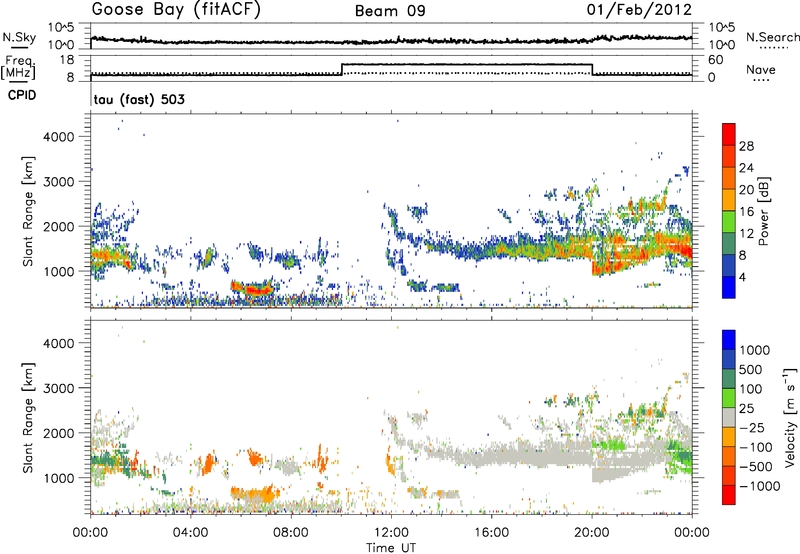Click the "20" label on Power colorbar
This screenshot has height=554, width=800.
click(746, 190)
